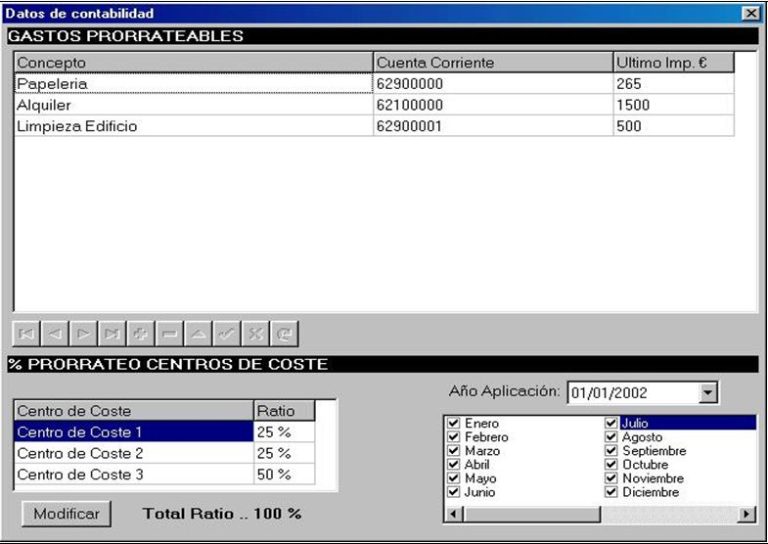Uncheck the Enero month checkbox

click(454, 424)
